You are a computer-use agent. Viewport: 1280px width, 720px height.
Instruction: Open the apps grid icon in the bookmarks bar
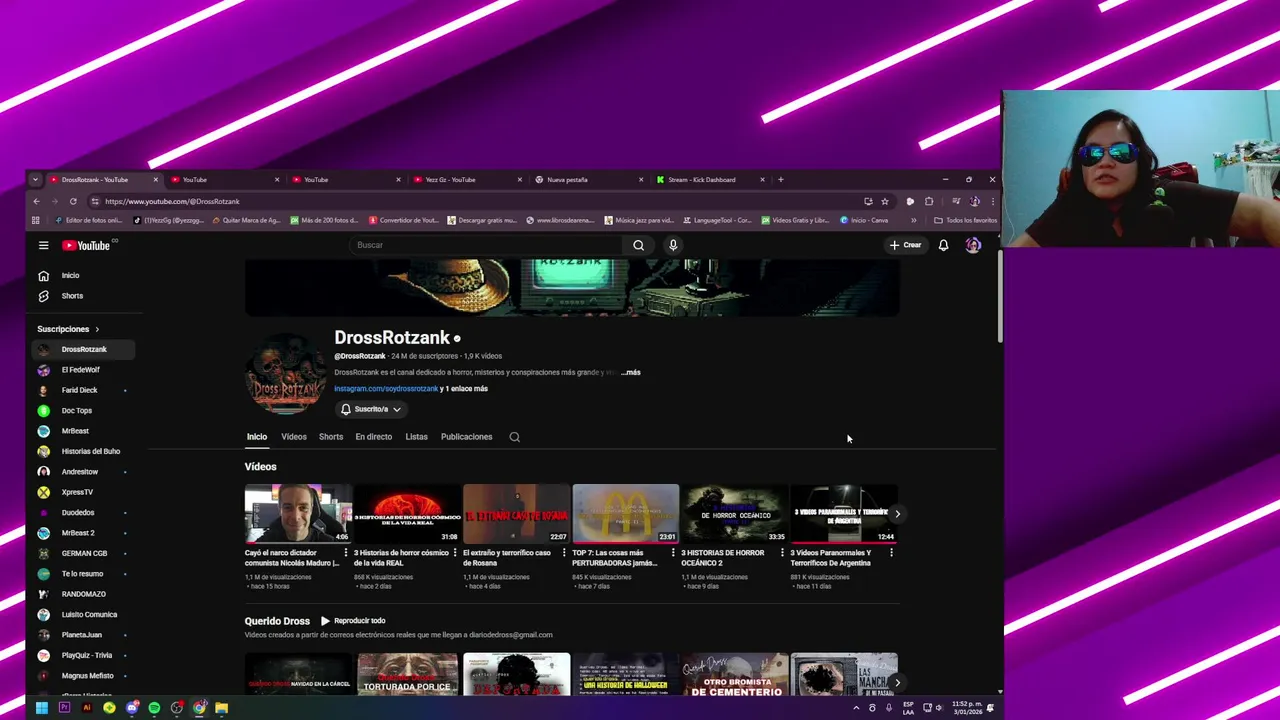click(36, 220)
